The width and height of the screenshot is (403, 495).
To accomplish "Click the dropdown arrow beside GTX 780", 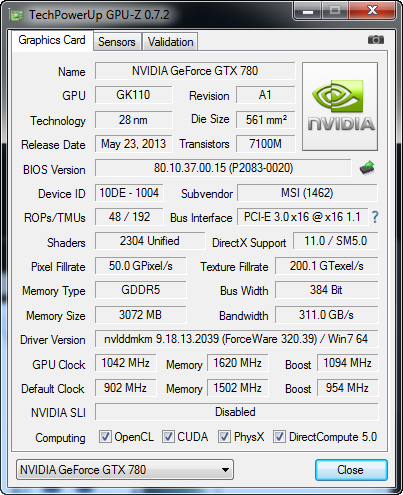I will click(225, 470).
